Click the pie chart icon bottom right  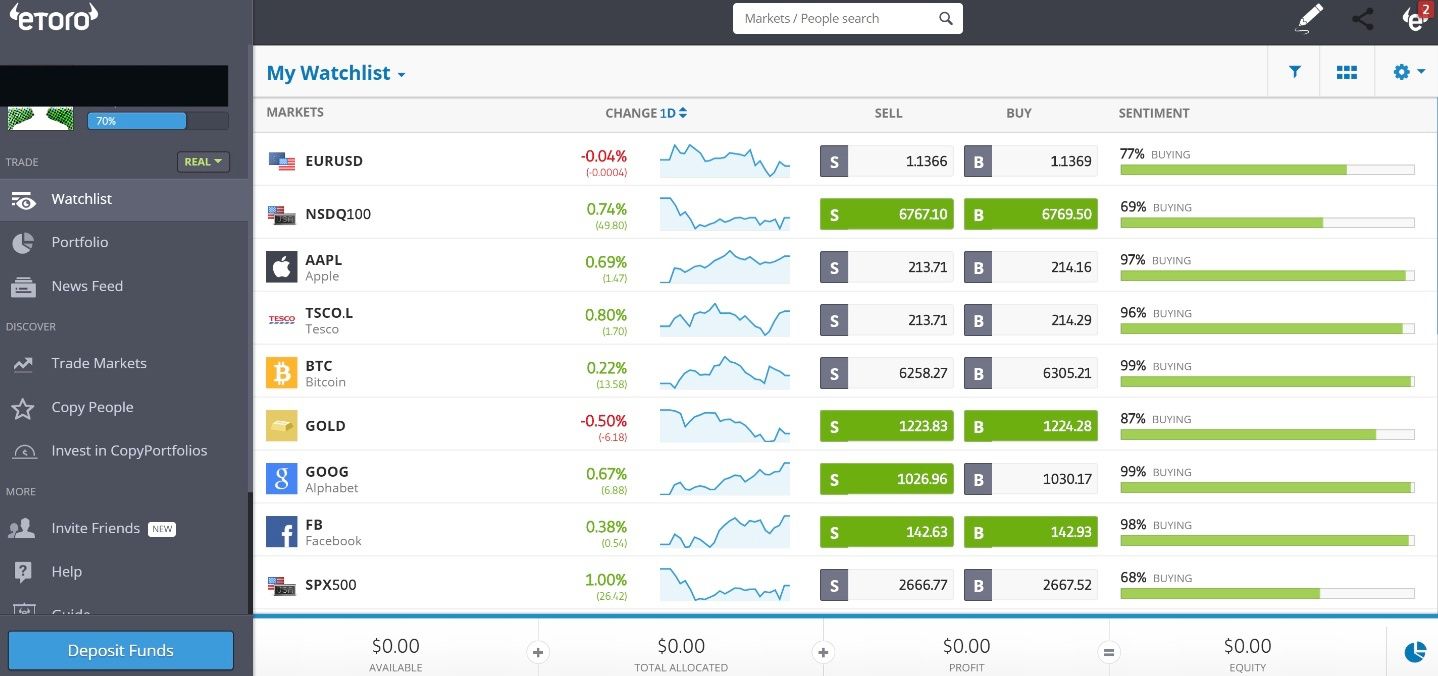(x=1415, y=652)
